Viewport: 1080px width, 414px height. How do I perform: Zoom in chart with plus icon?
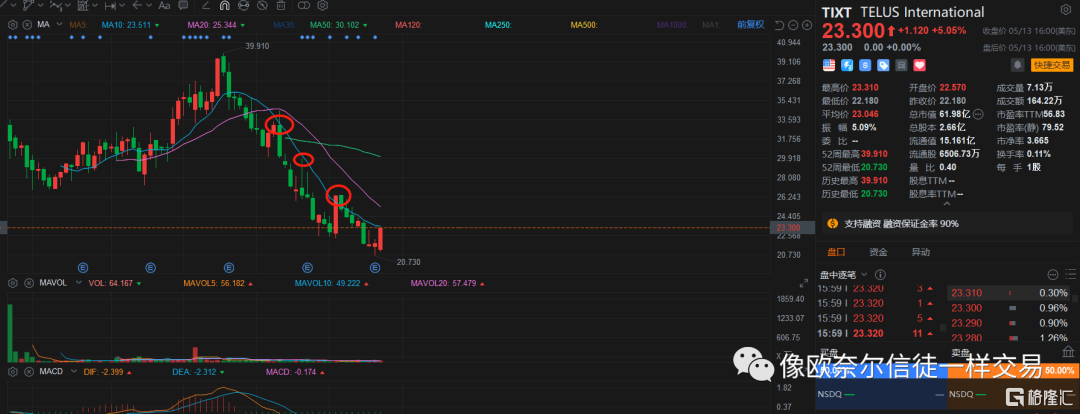[x=807, y=25]
